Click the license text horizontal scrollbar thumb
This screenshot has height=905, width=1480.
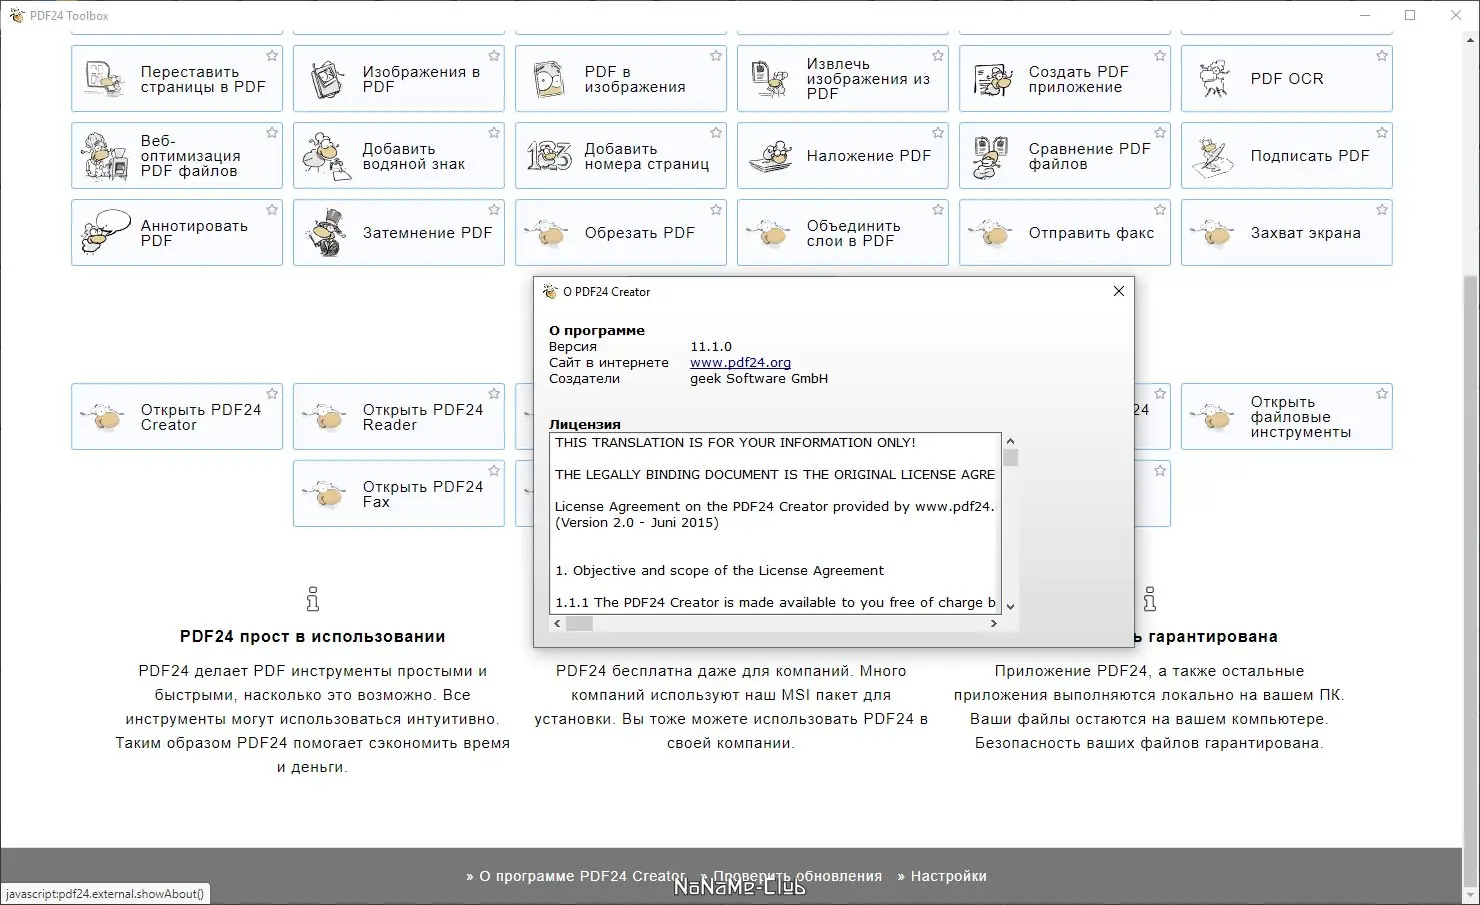pyautogui.click(x=580, y=623)
